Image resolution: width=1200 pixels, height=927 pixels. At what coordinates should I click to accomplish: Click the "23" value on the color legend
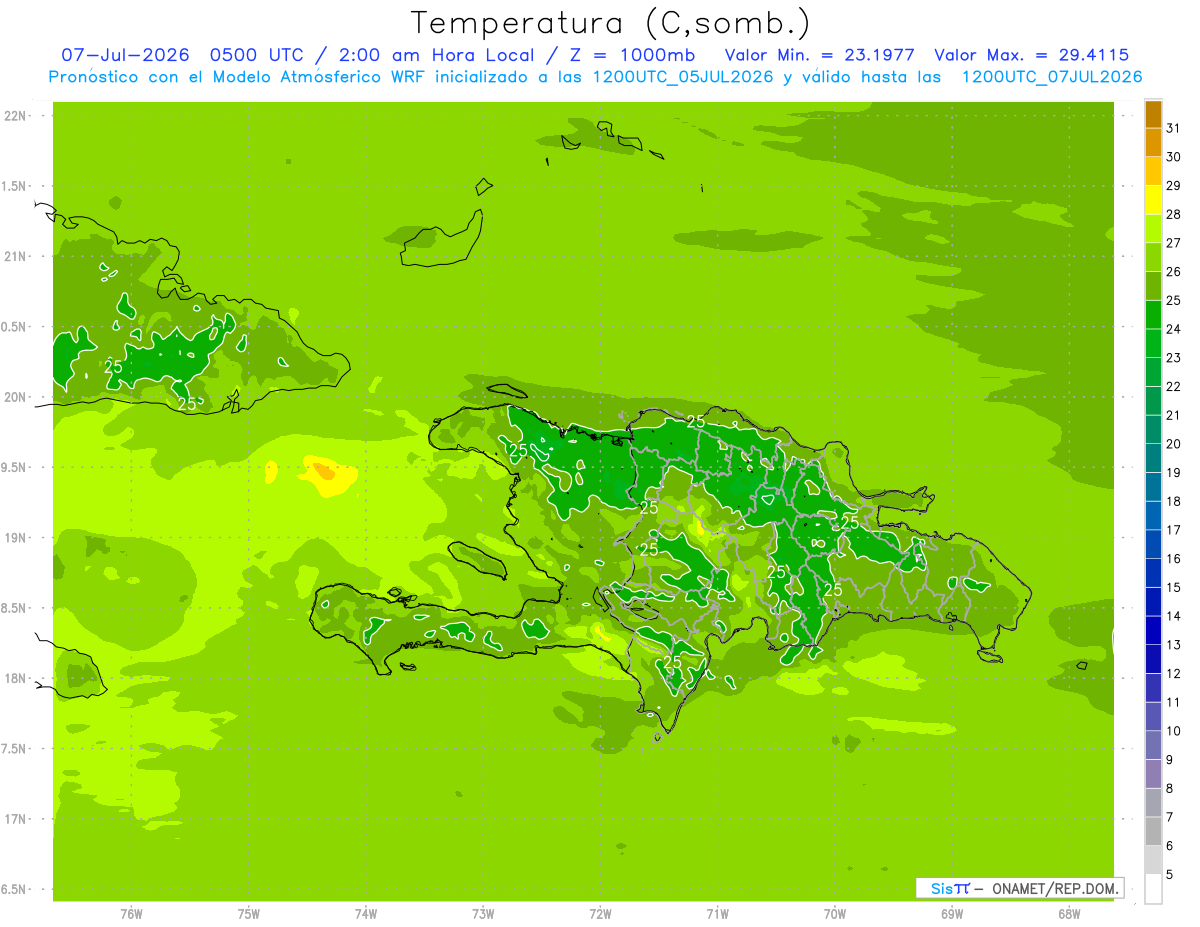(1173, 357)
